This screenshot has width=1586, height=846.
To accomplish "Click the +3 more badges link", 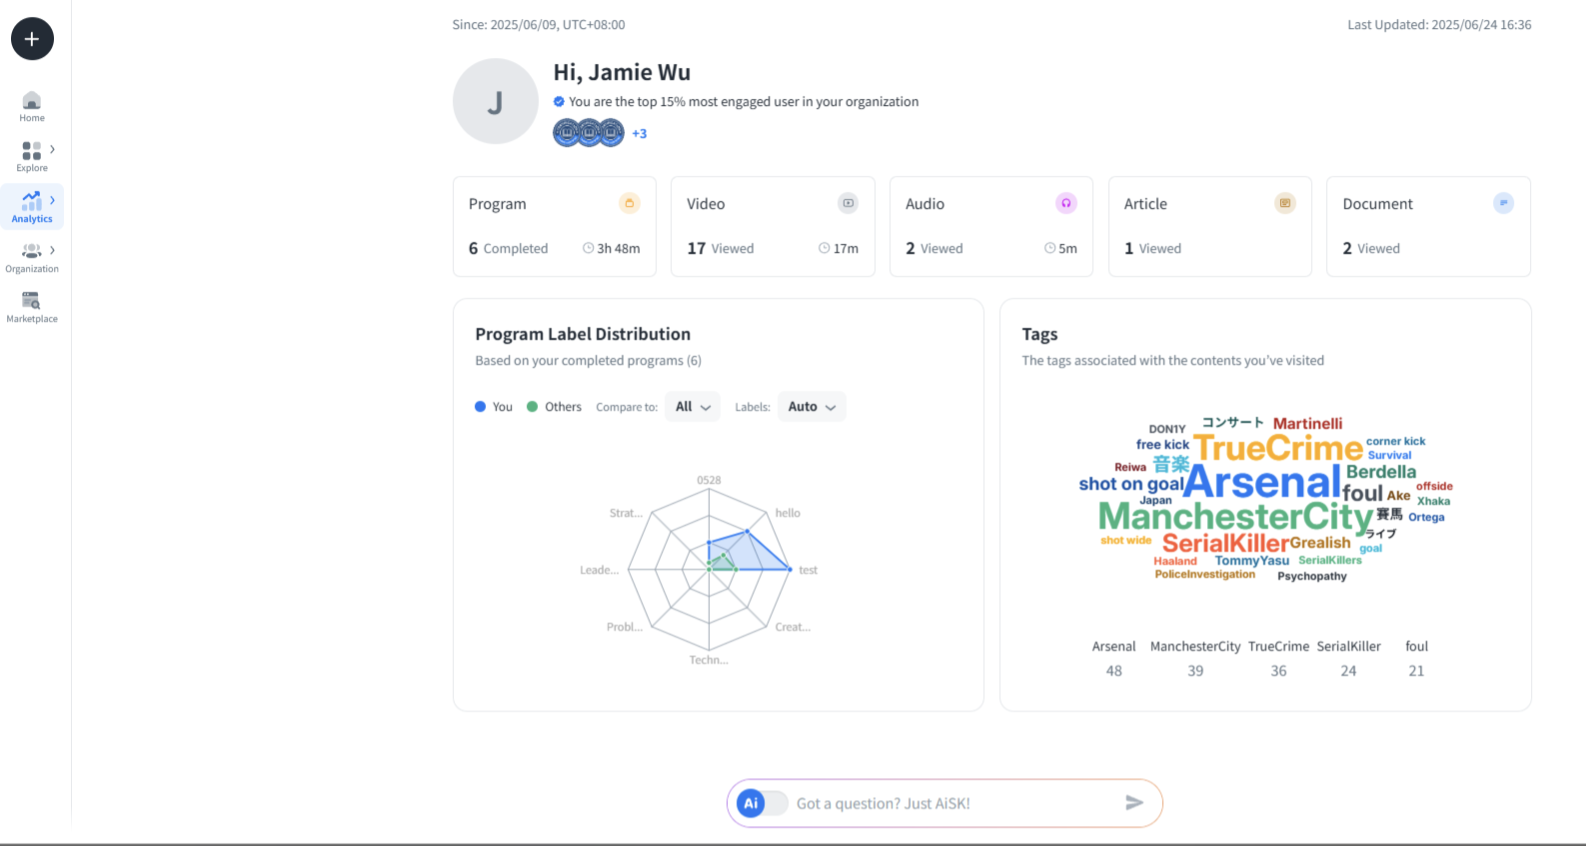I will click(639, 133).
